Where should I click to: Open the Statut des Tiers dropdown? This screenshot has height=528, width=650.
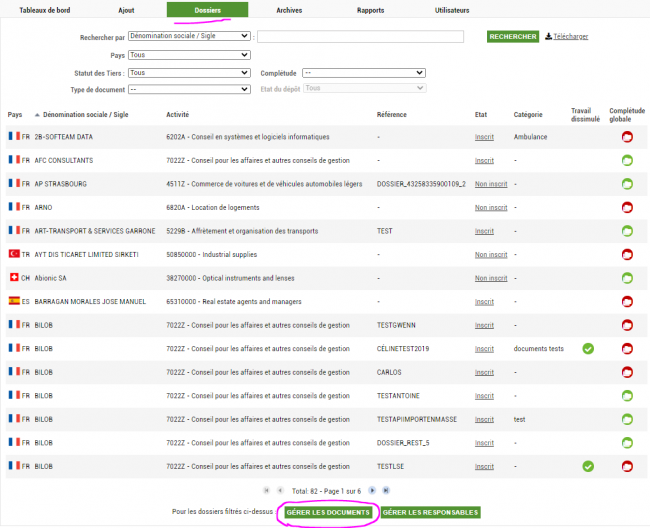click(189, 73)
